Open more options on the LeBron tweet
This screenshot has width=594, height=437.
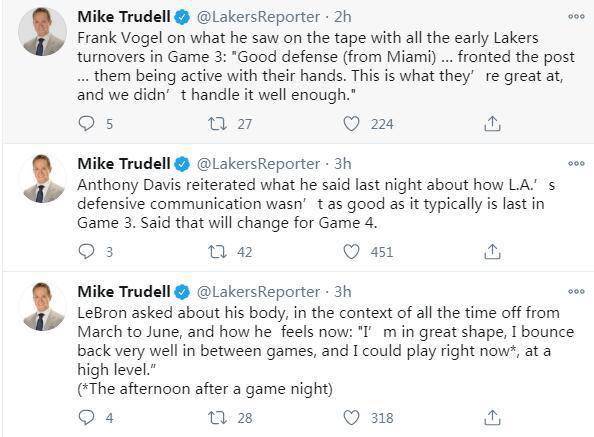[576, 291]
